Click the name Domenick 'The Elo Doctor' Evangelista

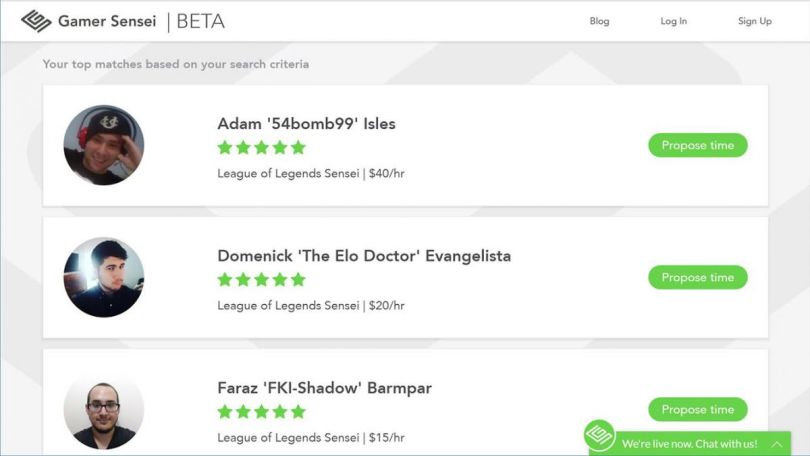(x=364, y=256)
